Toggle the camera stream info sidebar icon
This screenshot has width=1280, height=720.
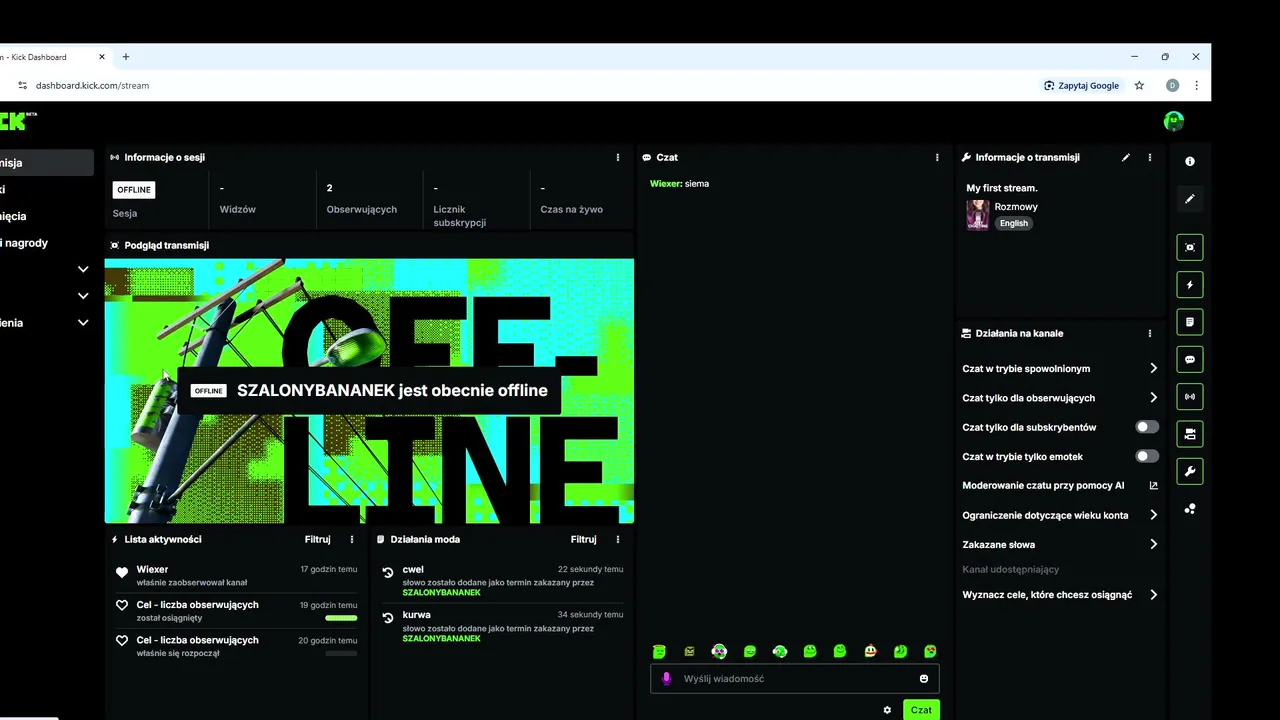click(x=1190, y=434)
